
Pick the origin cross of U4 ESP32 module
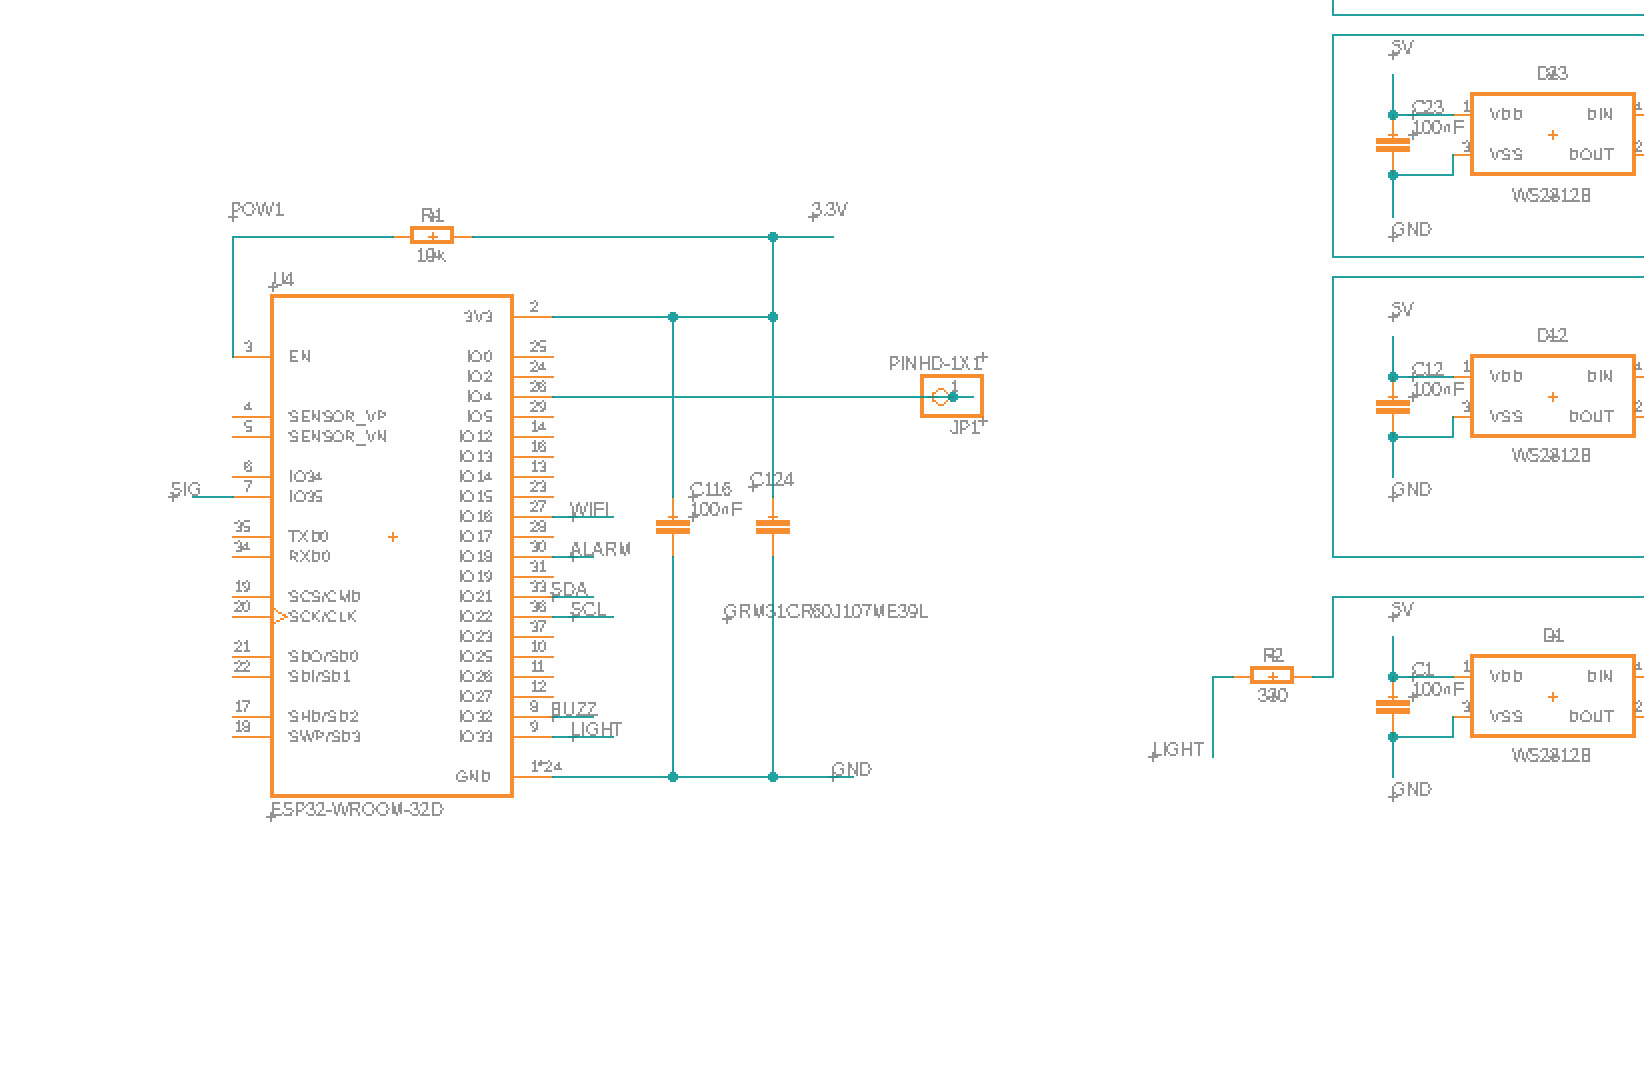(x=393, y=537)
